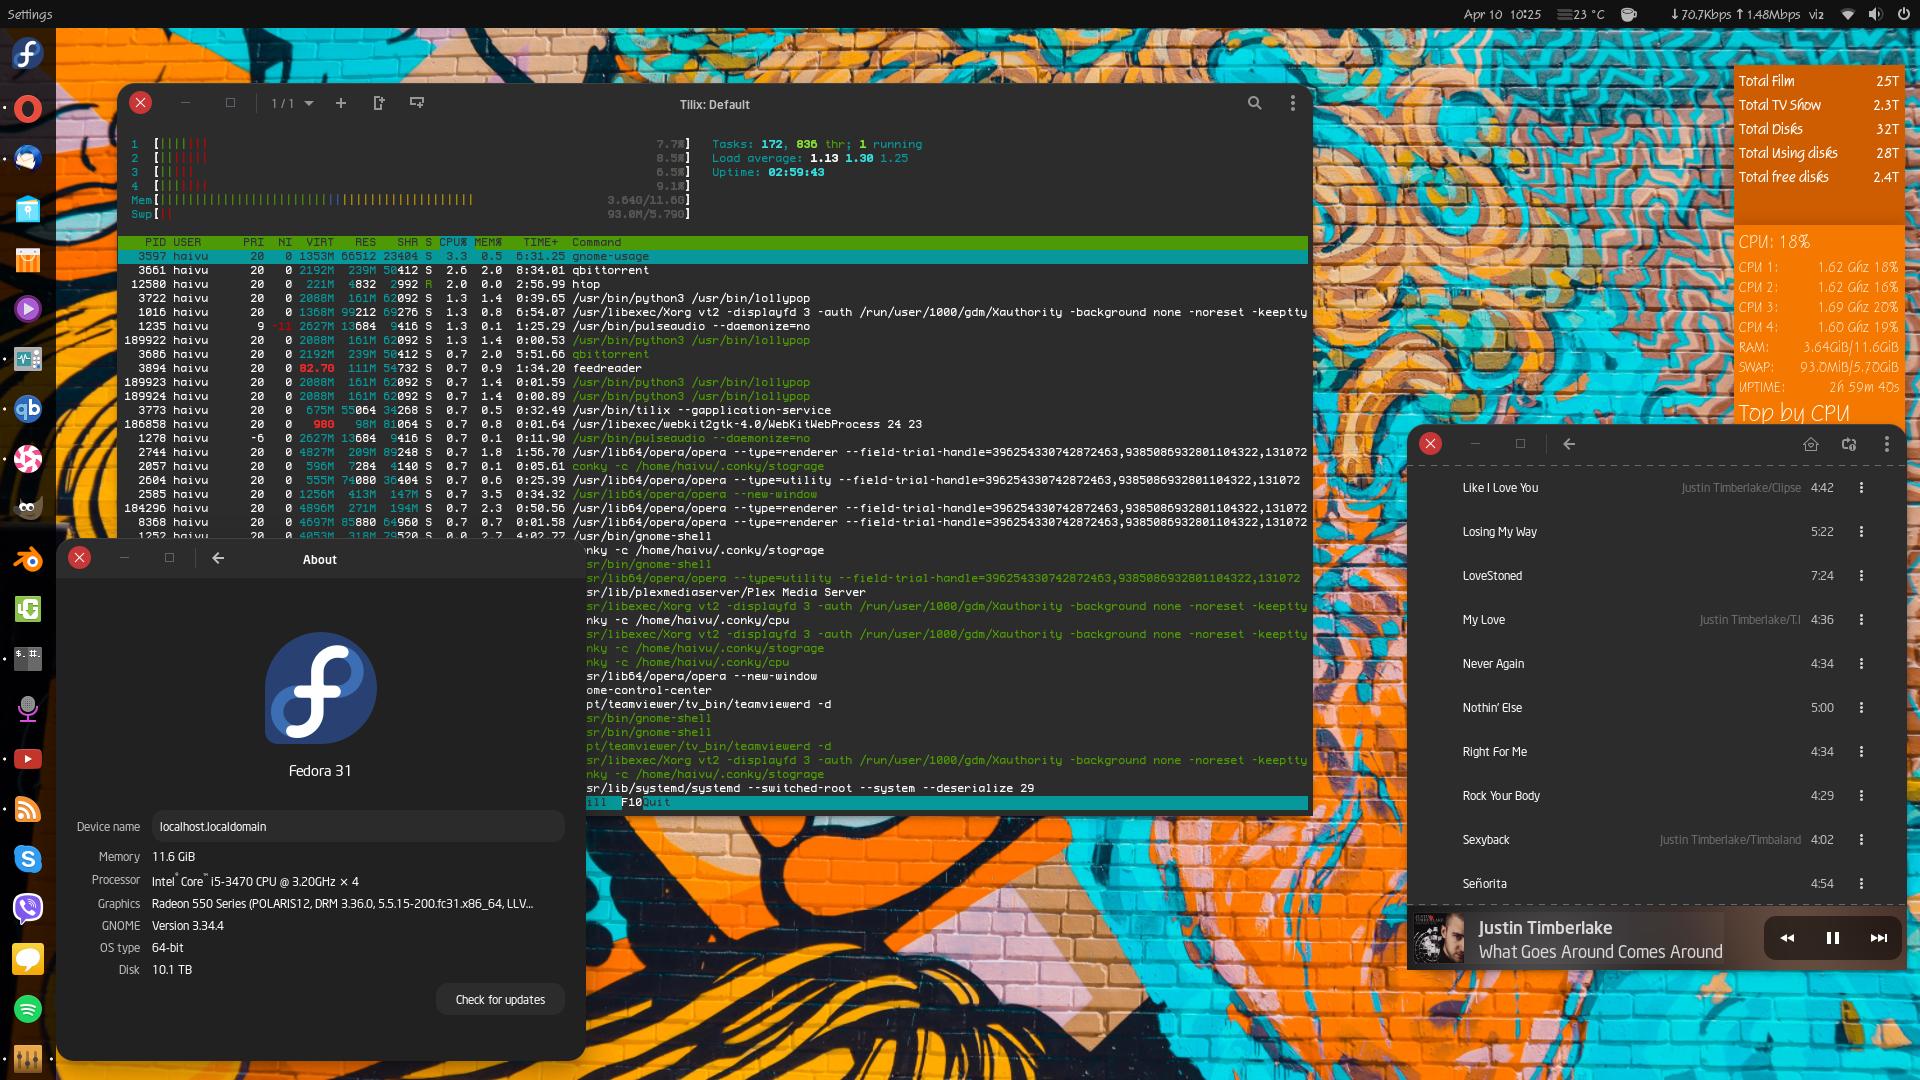The image size is (1920, 1080).
Task: Expand the Tilix session switcher 1 / 1
Action: point(293,104)
